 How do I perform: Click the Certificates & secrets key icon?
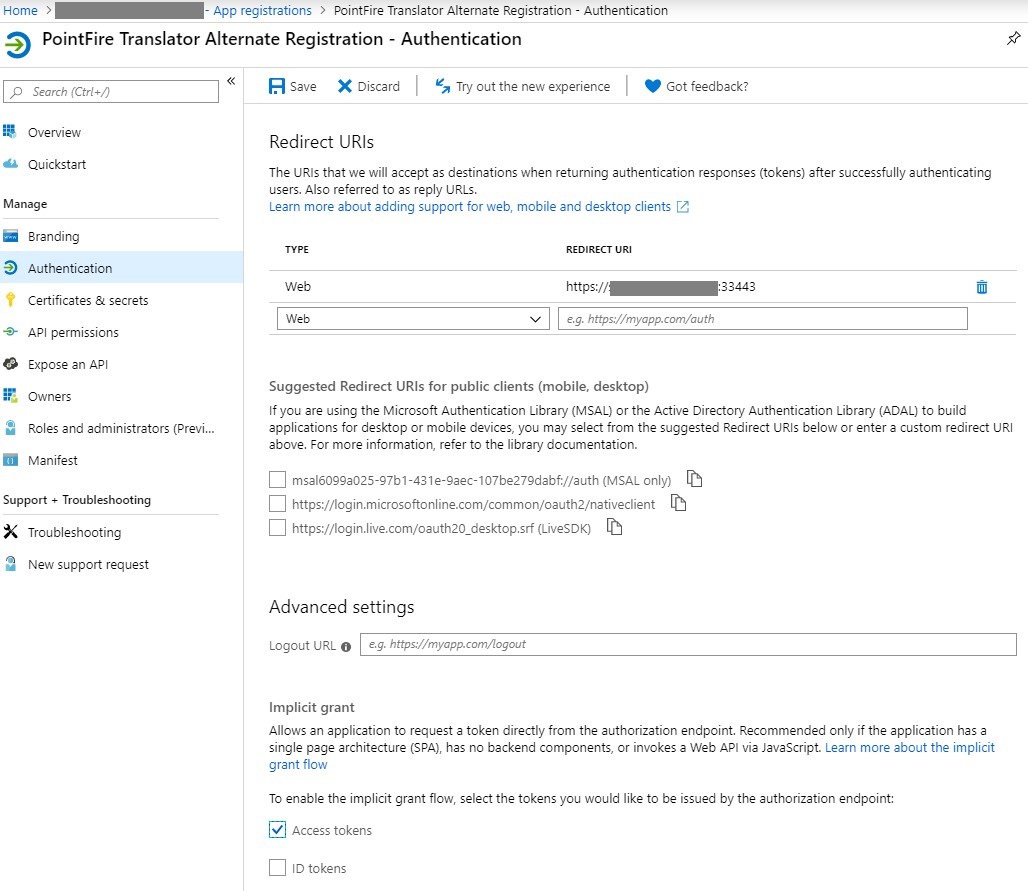pyautogui.click(x=10, y=300)
